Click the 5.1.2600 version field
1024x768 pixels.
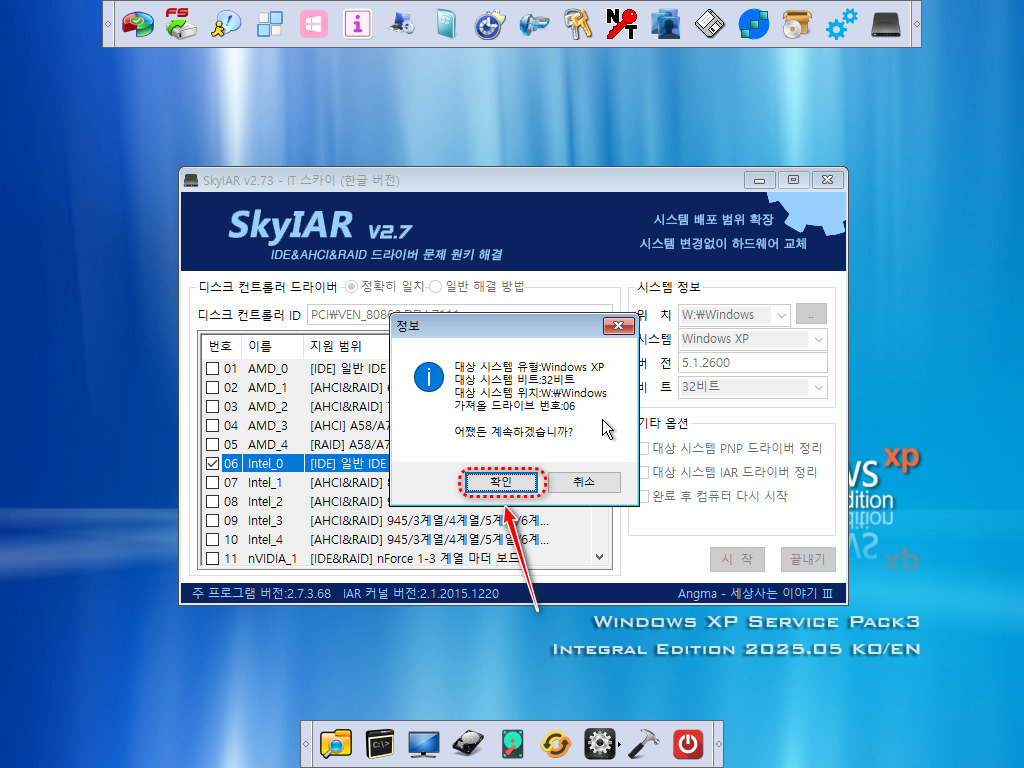tap(753, 363)
